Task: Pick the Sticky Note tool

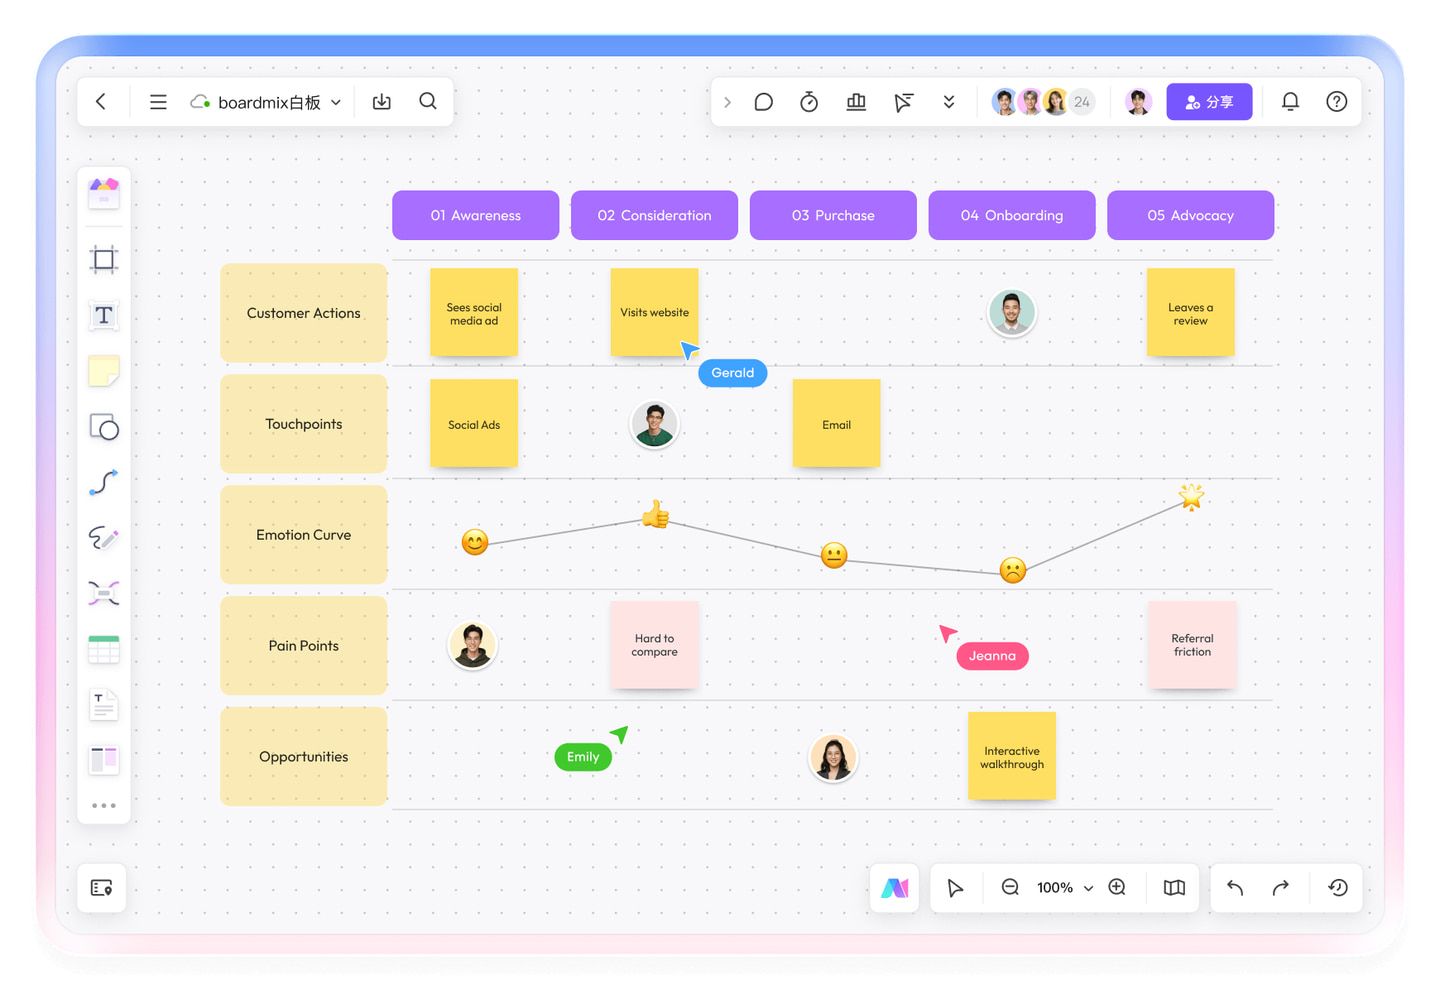Action: 104,371
